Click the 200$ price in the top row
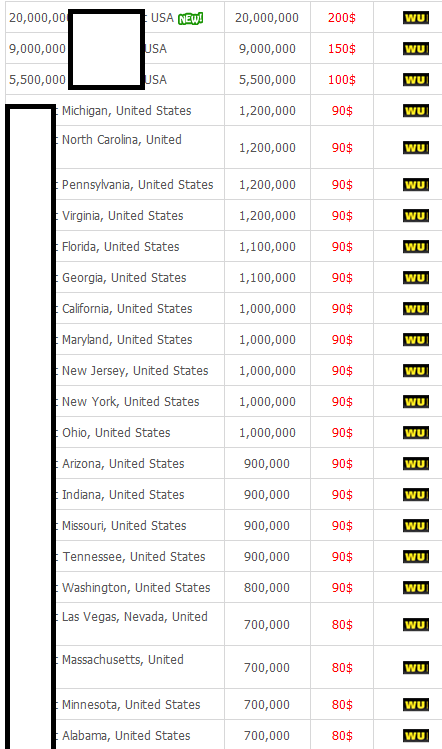The width and height of the screenshot is (442, 749). pos(342,18)
